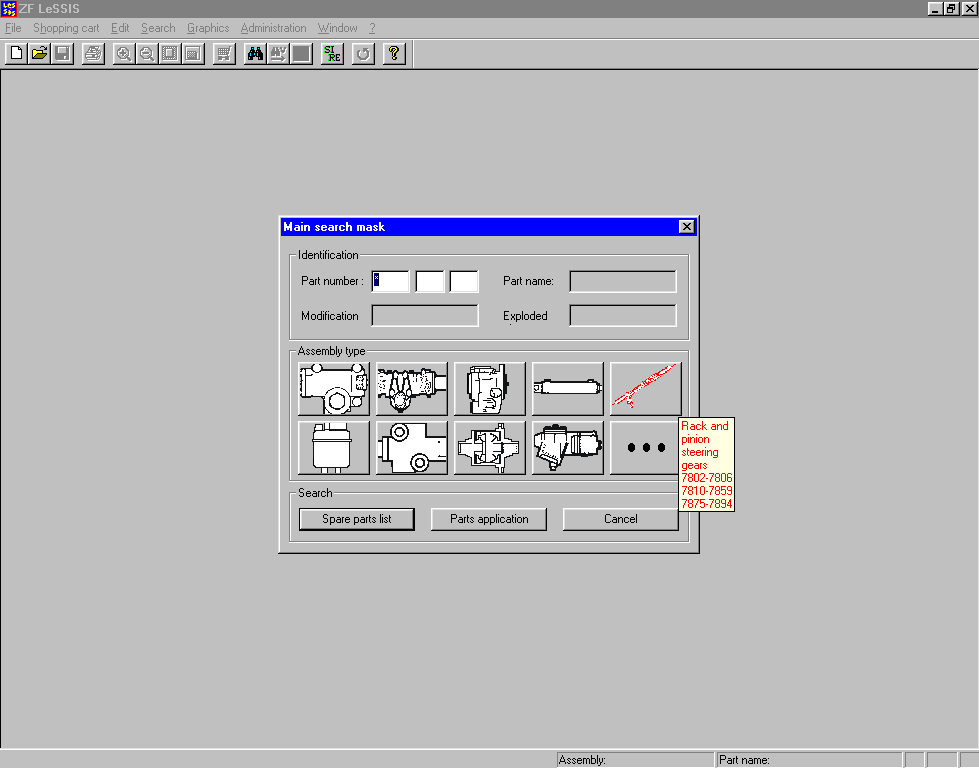979x768 pixels.
Task: Select the pump assembly type image
Action: 490,388
